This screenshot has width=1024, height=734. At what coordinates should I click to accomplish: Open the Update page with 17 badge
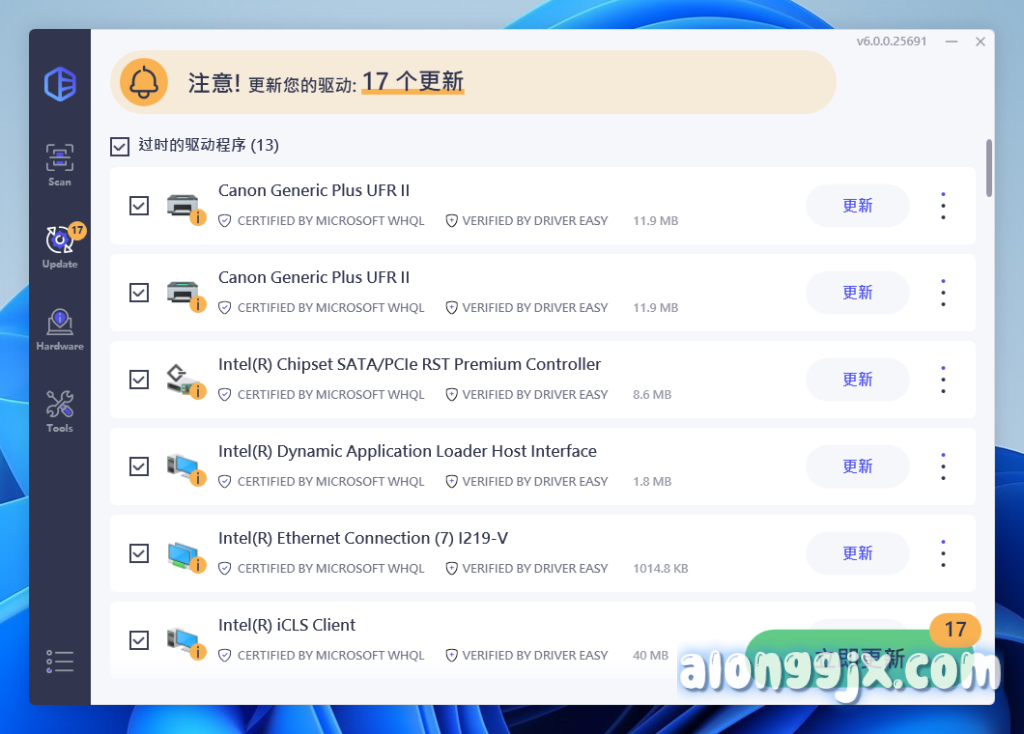pyautogui.click(x=60, y=247)
